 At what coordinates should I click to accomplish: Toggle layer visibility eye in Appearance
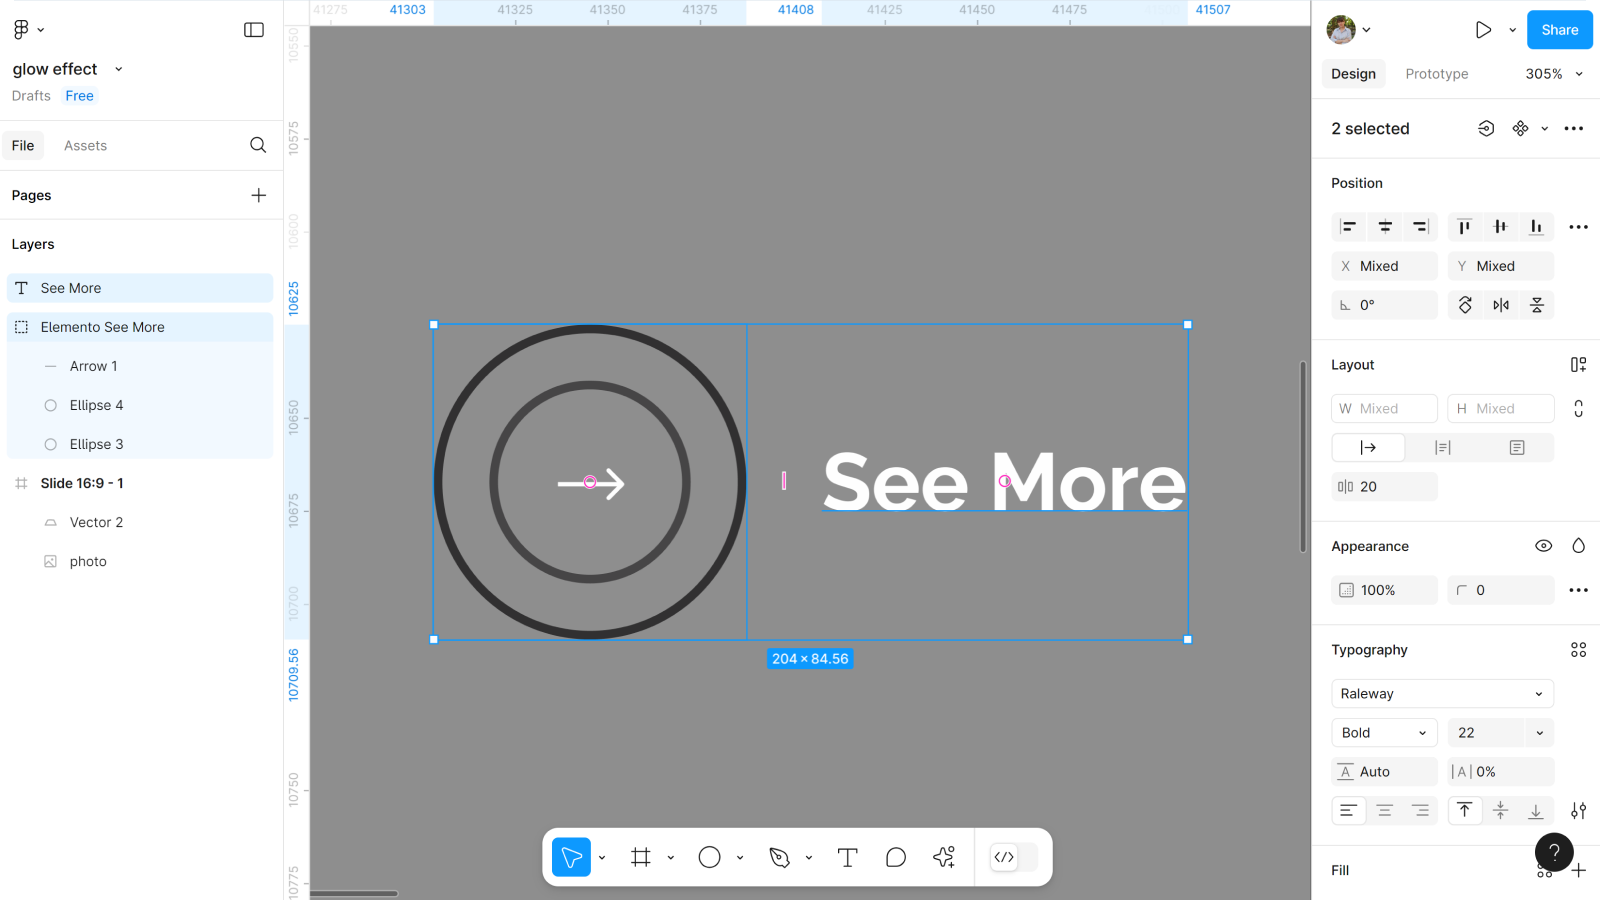coord(1543,546)
